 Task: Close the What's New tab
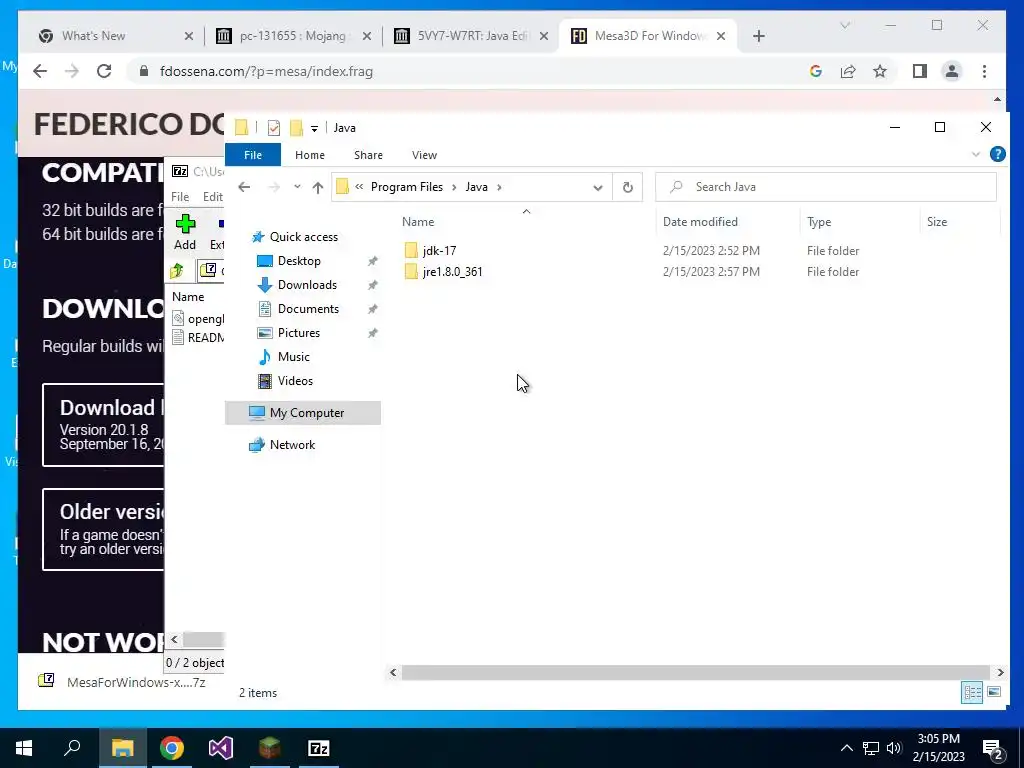pos(189,36)
